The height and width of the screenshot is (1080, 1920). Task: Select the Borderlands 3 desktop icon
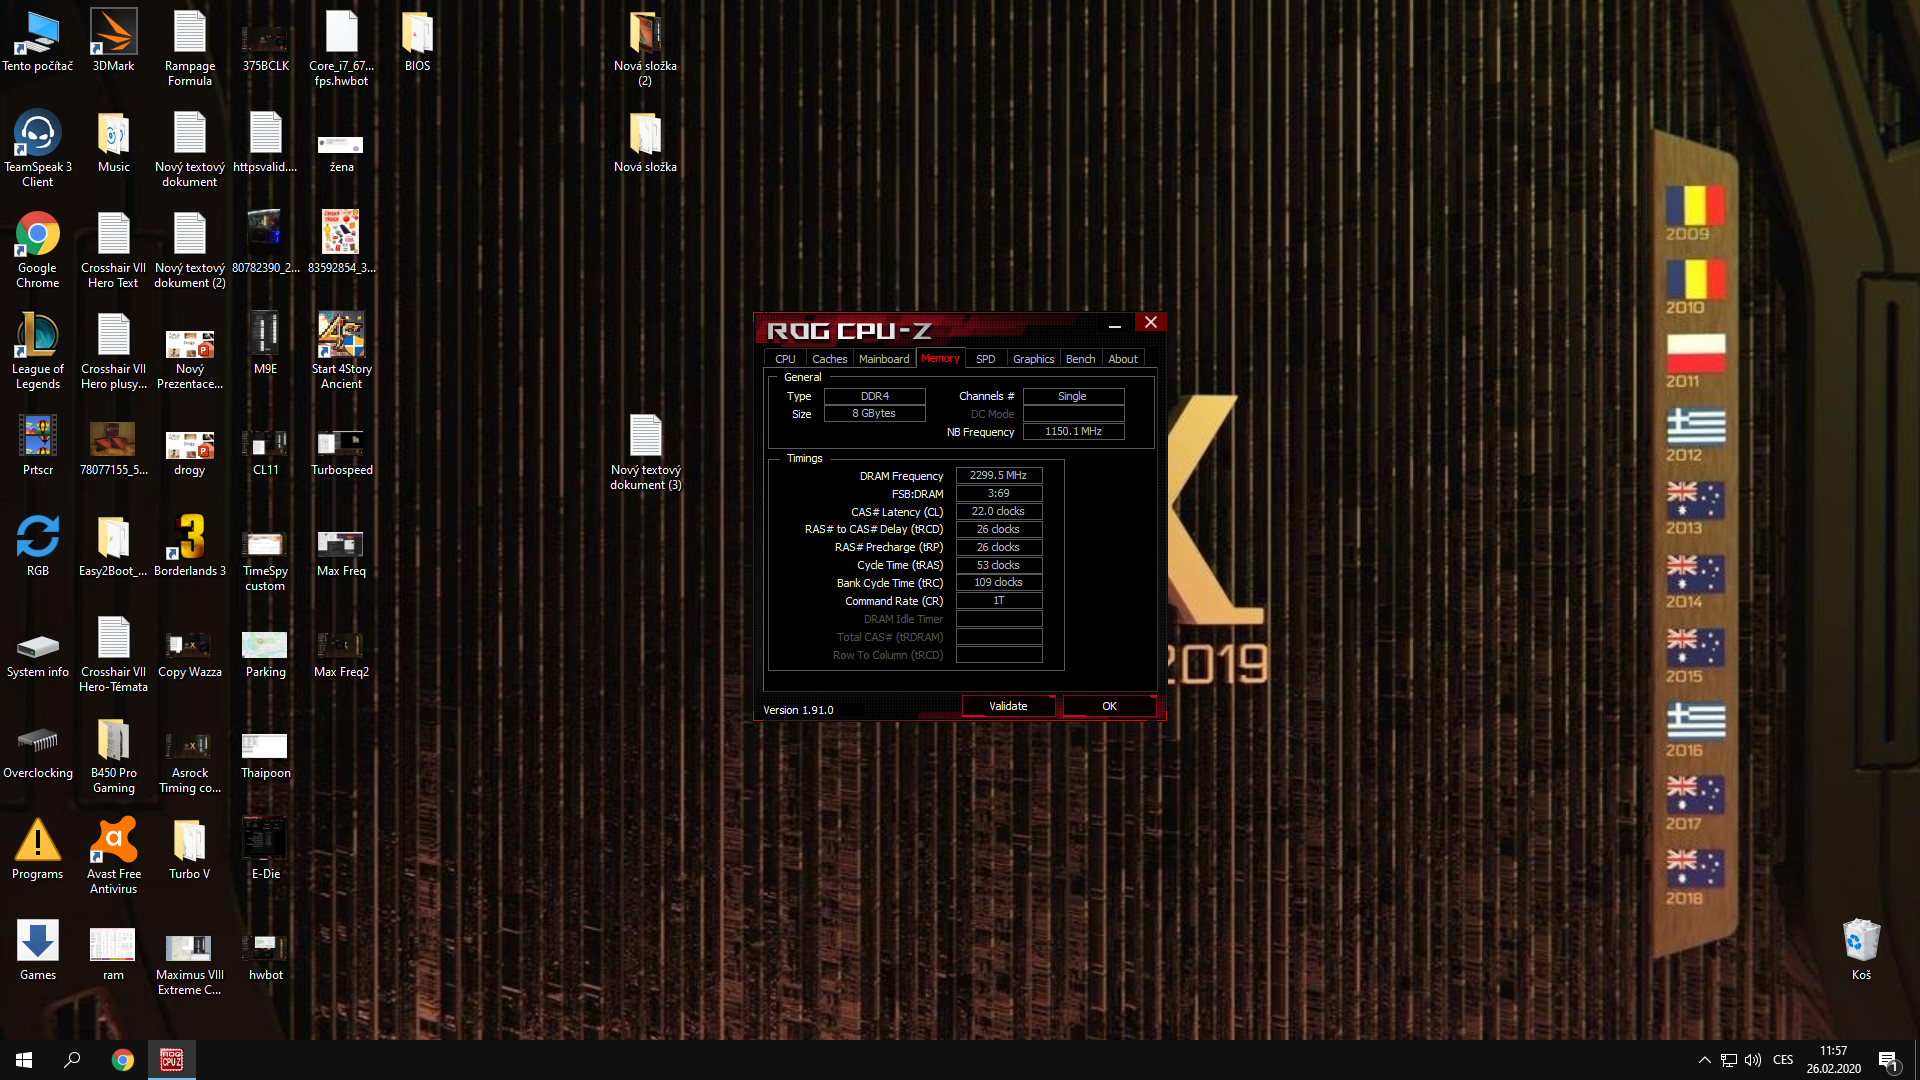[x=190, y=545]
